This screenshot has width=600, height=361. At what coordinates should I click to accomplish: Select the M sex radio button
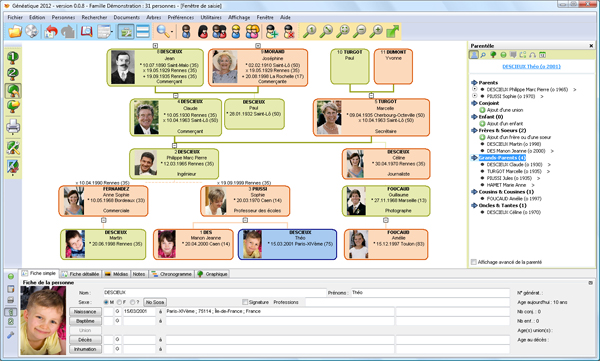pyautogui.click(x=106, y=302)
